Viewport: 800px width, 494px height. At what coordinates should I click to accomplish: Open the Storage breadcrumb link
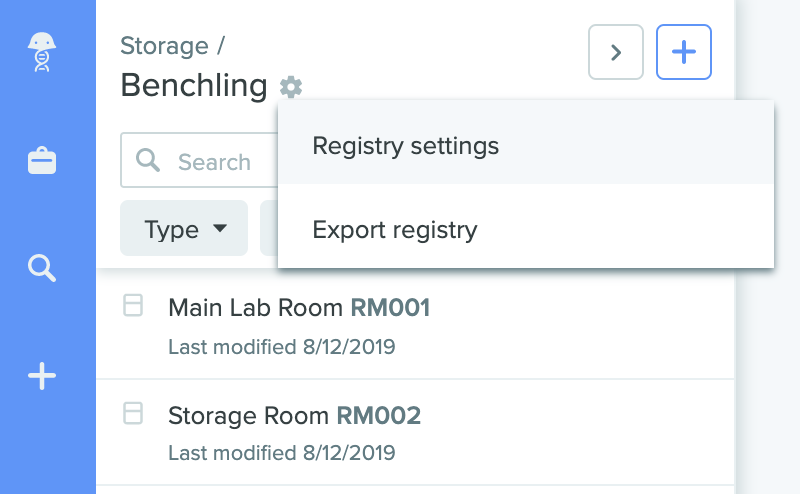[164, 46]
